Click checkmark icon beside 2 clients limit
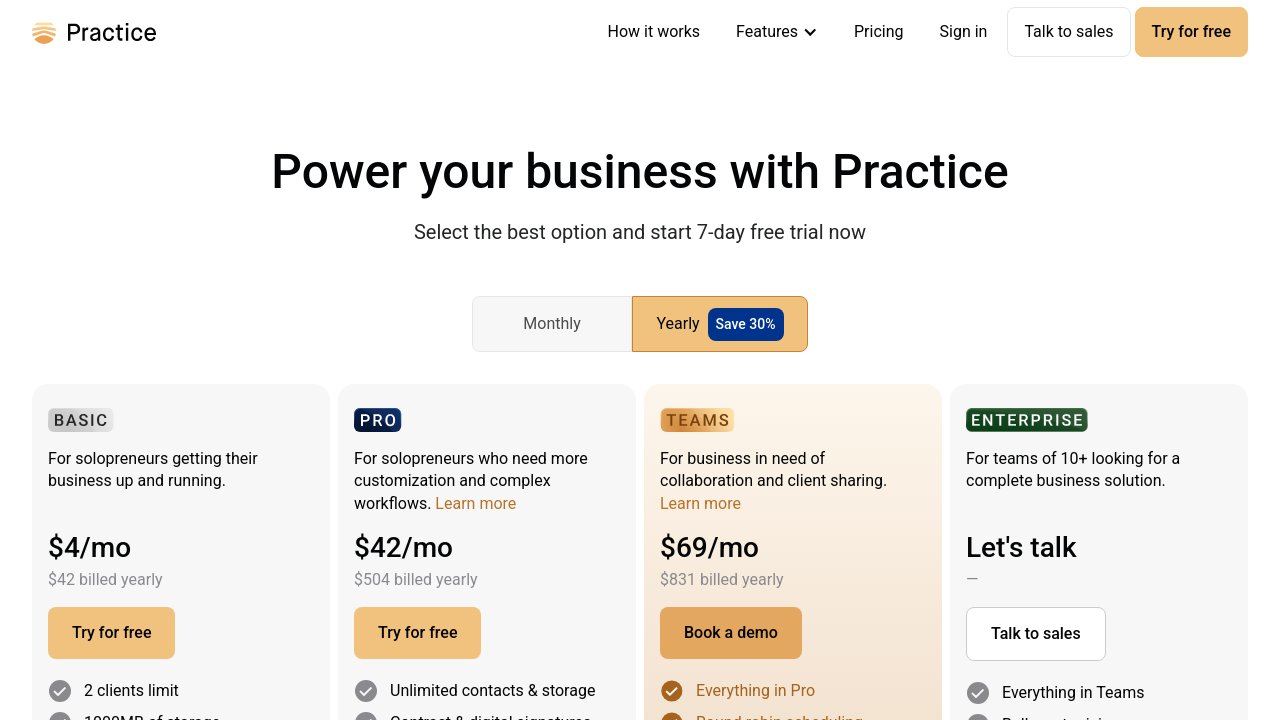The width and height of the screenshot is (1280, 720). tap(60, 691)
